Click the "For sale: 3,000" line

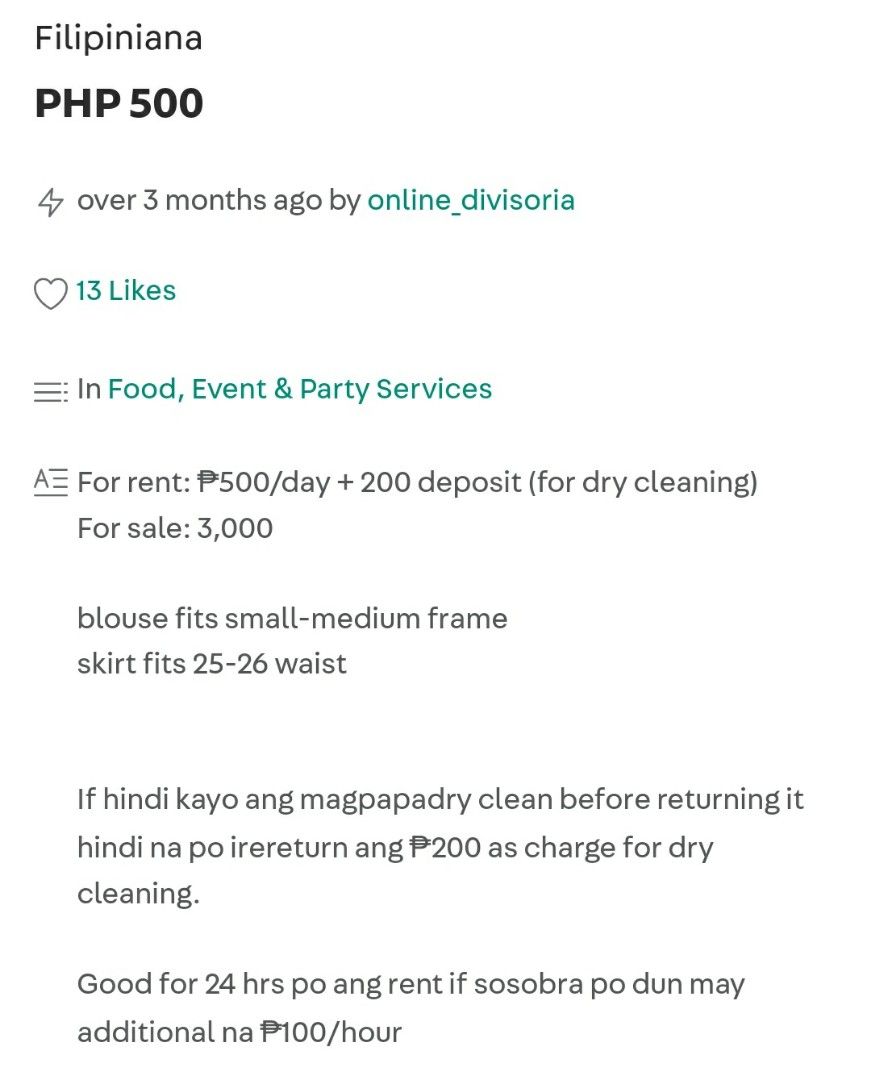pyautogui.click(x=175, y=527)
